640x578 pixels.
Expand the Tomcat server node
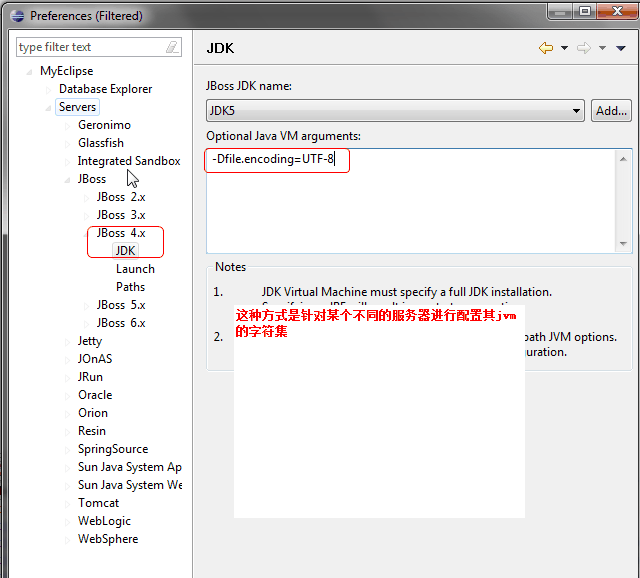pos(67,504)
